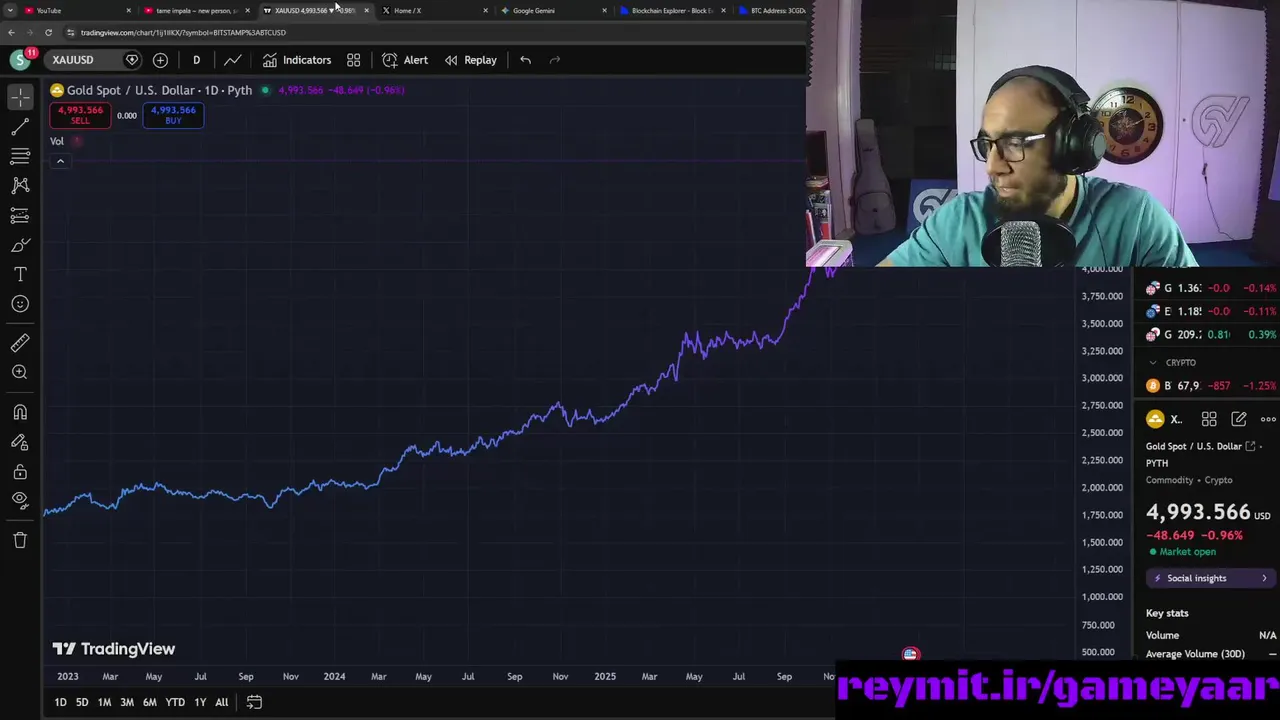Image resolution: width=1280 pixels, height=720 pixels.
Task: Open the go to date calendar icon
Action: point(254,702)
